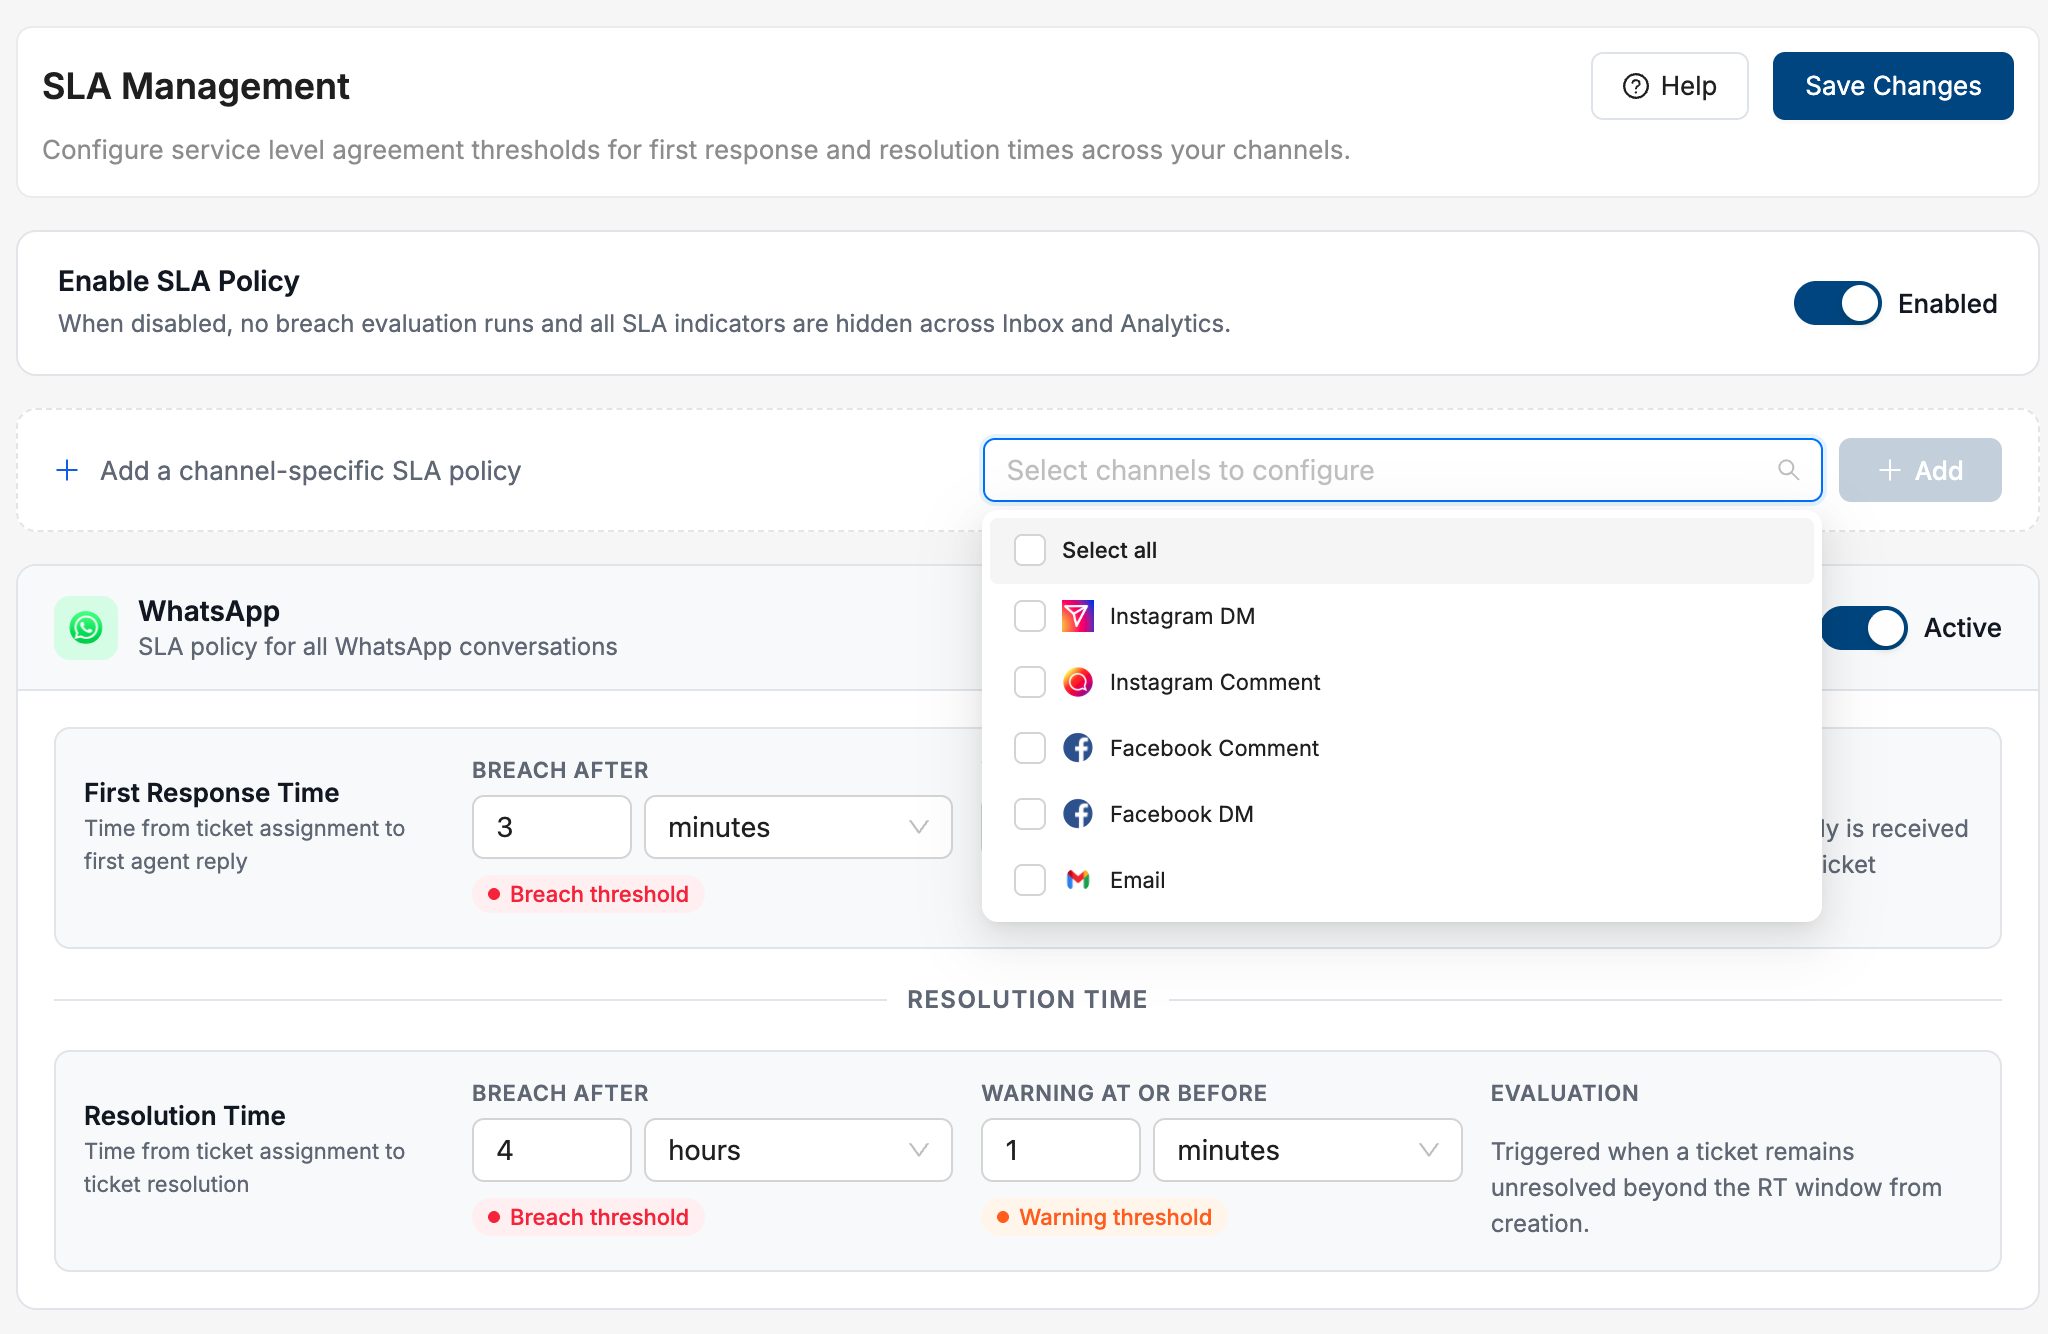Viewport: 2048px width, 1334px height.
Task: Click the Breach threshold tag under Resolution Time
Action: point(588,1217)
